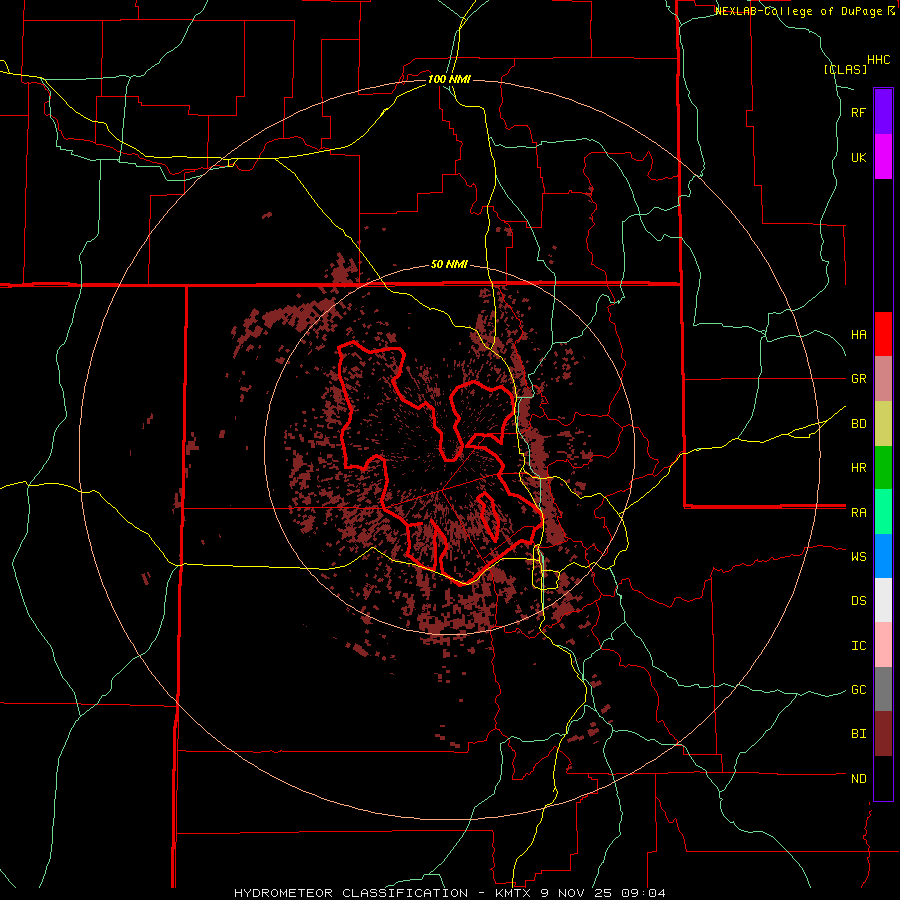Click the IC pink legend swatch
The width and height of the screenshot is (900, 900).
tap(883, 645)
